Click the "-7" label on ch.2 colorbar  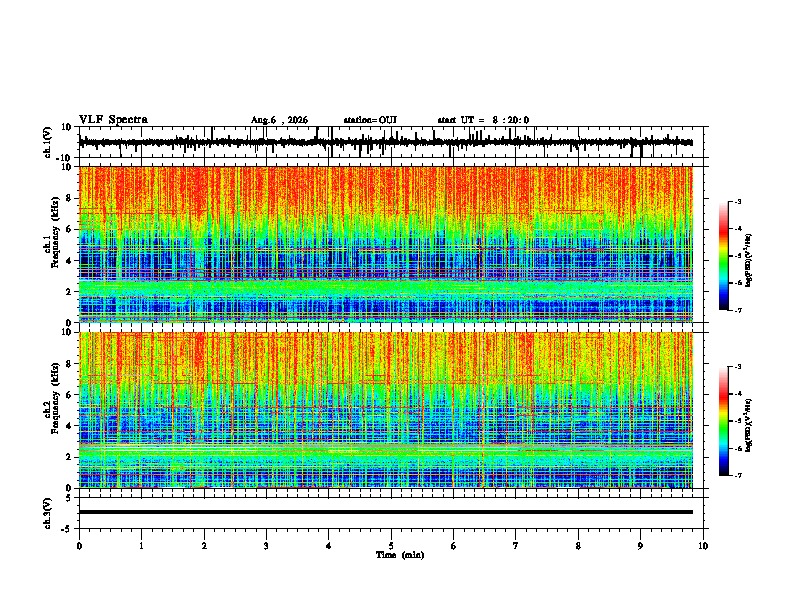738,475
